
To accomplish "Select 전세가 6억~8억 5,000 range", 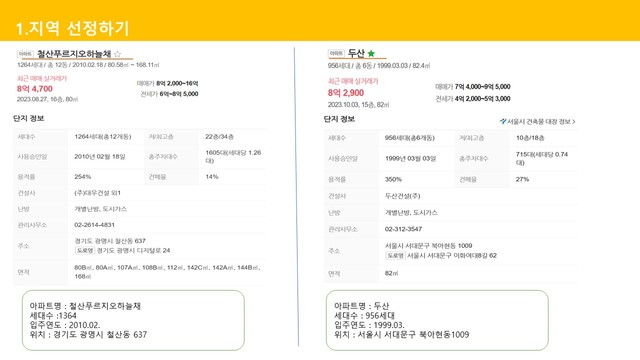I will point(169,94).
